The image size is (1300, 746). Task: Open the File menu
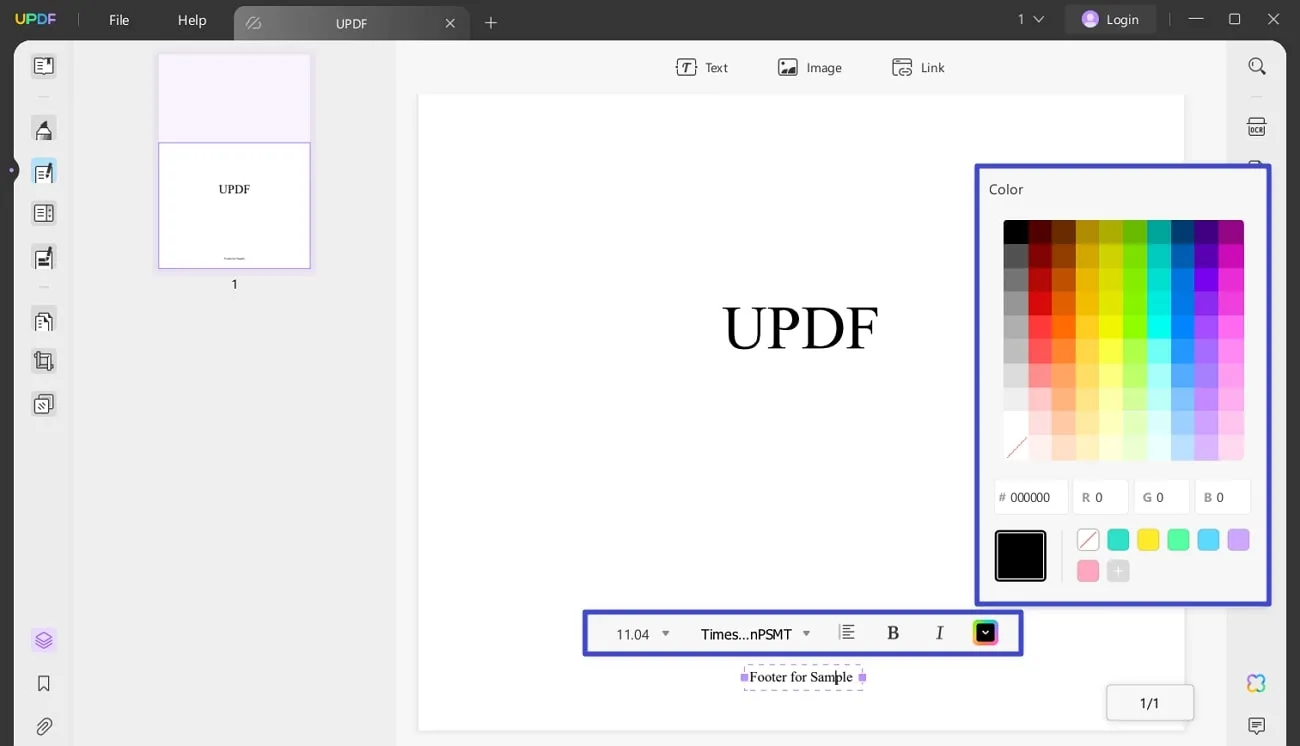click(x=119, y=20)
